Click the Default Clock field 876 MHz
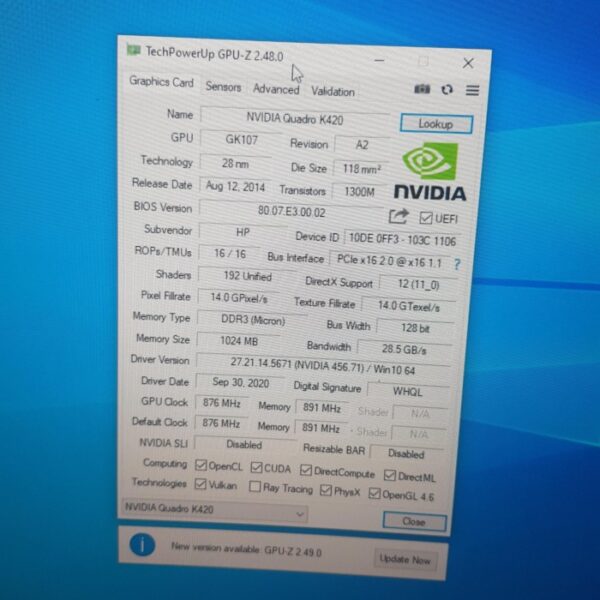Viewport: 600px width, 600px height. tap(221, 423)
